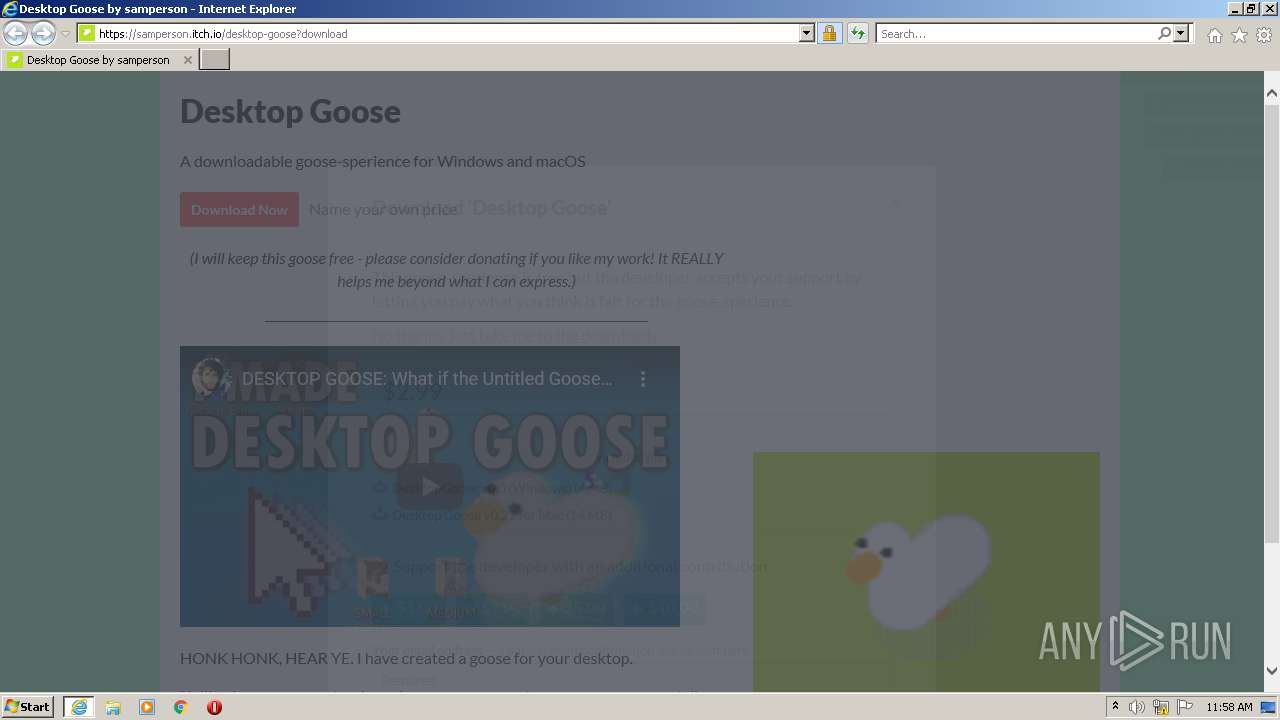
Task: Focus the IE search box
Action: [x=1016, y=33]
